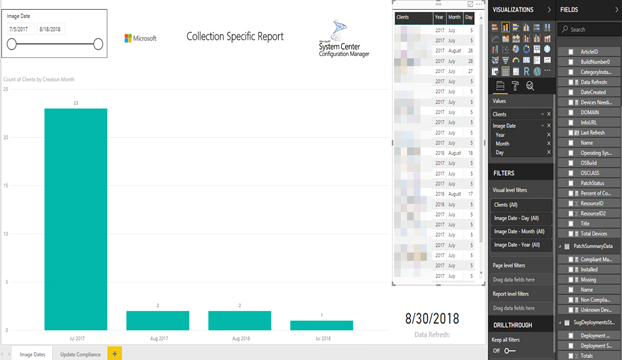Select the 100% stacked column chart visualization
Screen dimensions: 622x360
[x=547, y=27]
